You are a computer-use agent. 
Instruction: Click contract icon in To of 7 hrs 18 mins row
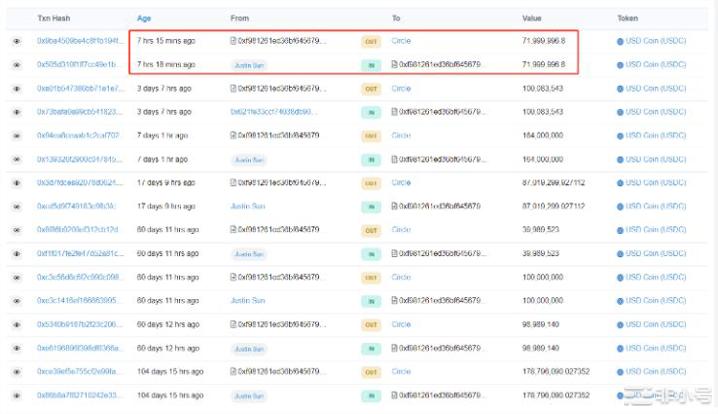(394, 65)
